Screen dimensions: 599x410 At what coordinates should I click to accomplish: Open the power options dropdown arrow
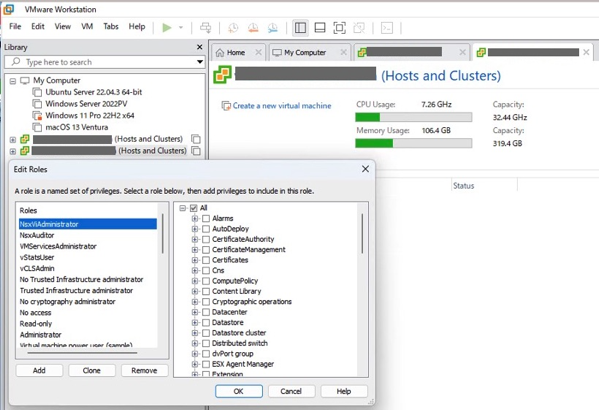click(181, 28)
